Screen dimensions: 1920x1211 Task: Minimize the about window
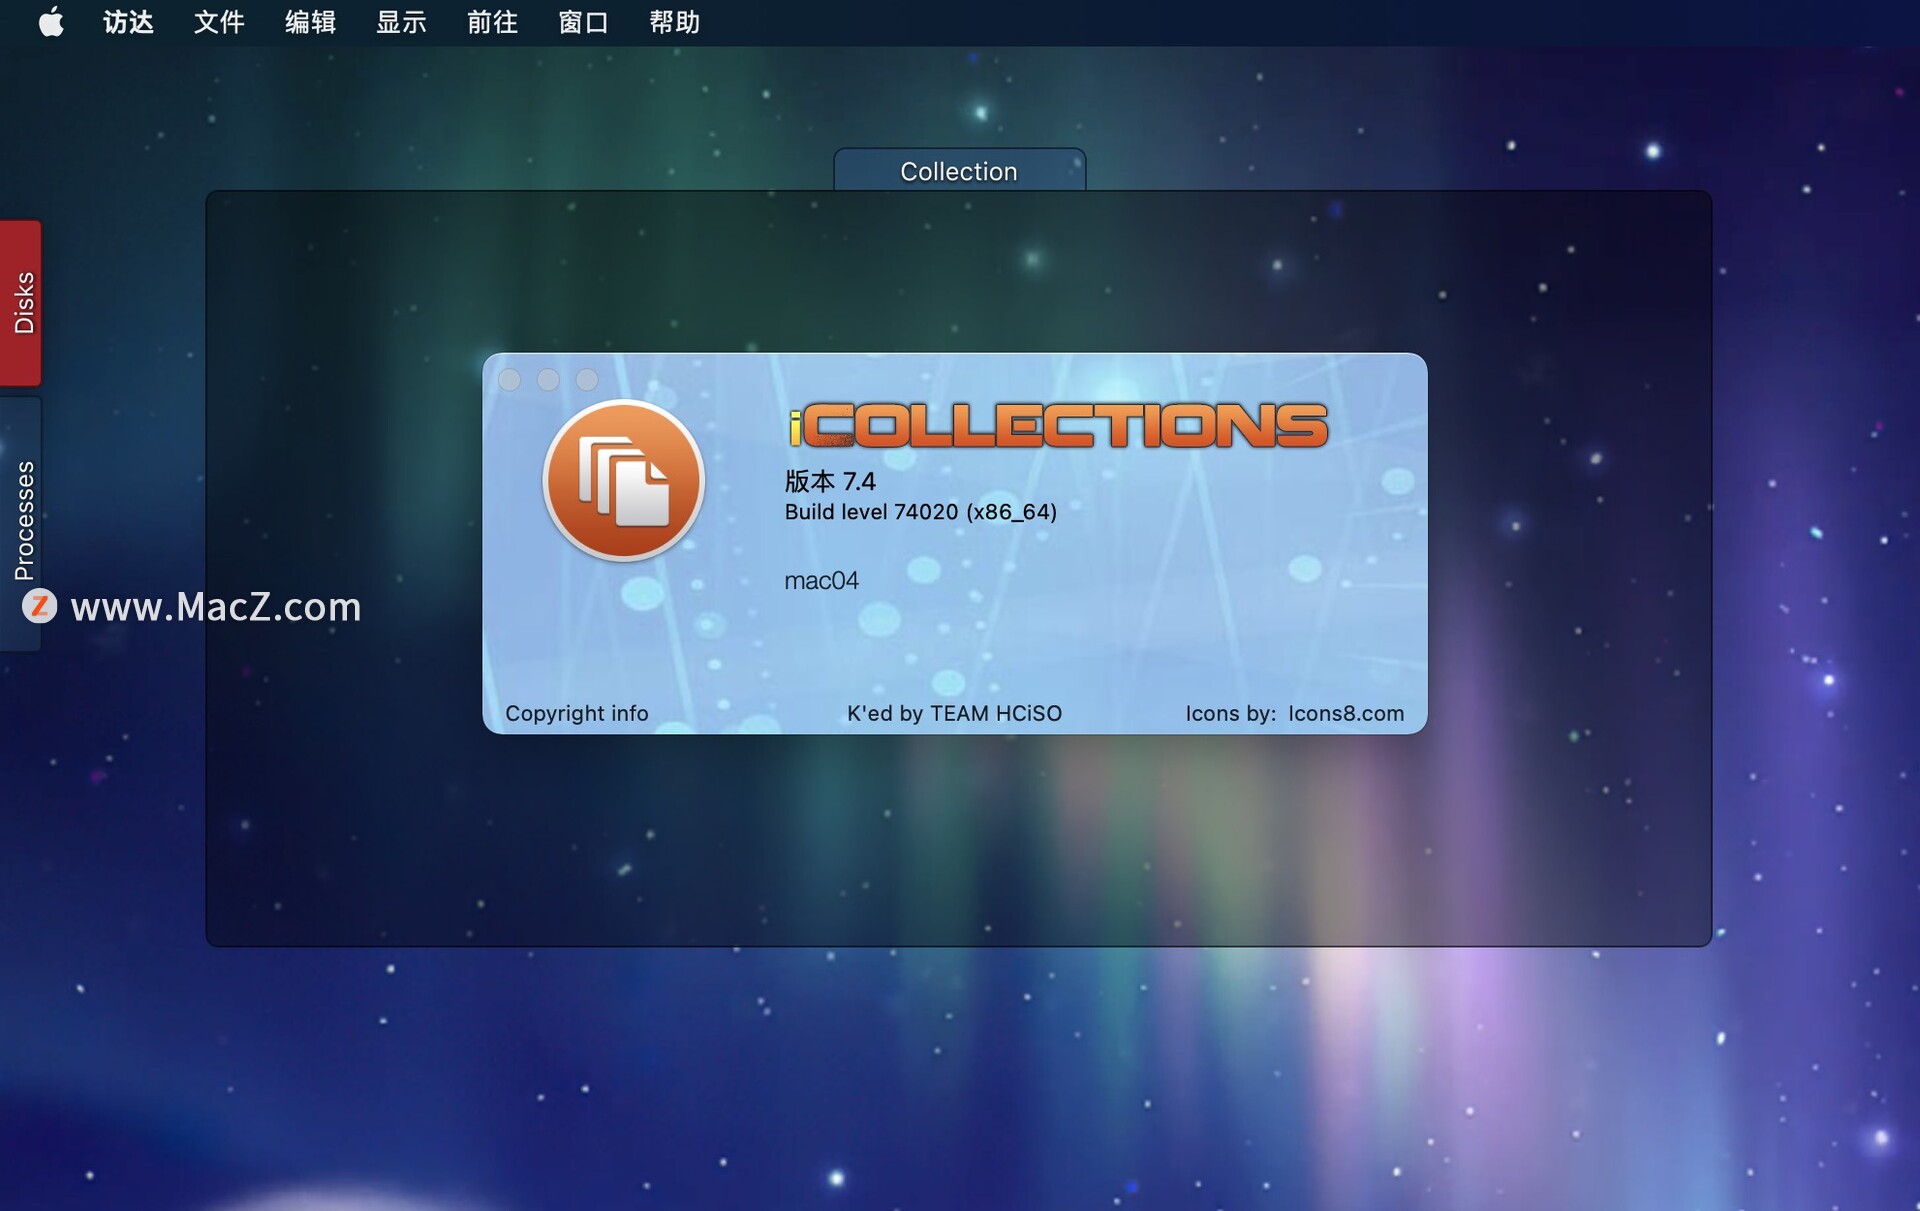[x=548, y=380]
